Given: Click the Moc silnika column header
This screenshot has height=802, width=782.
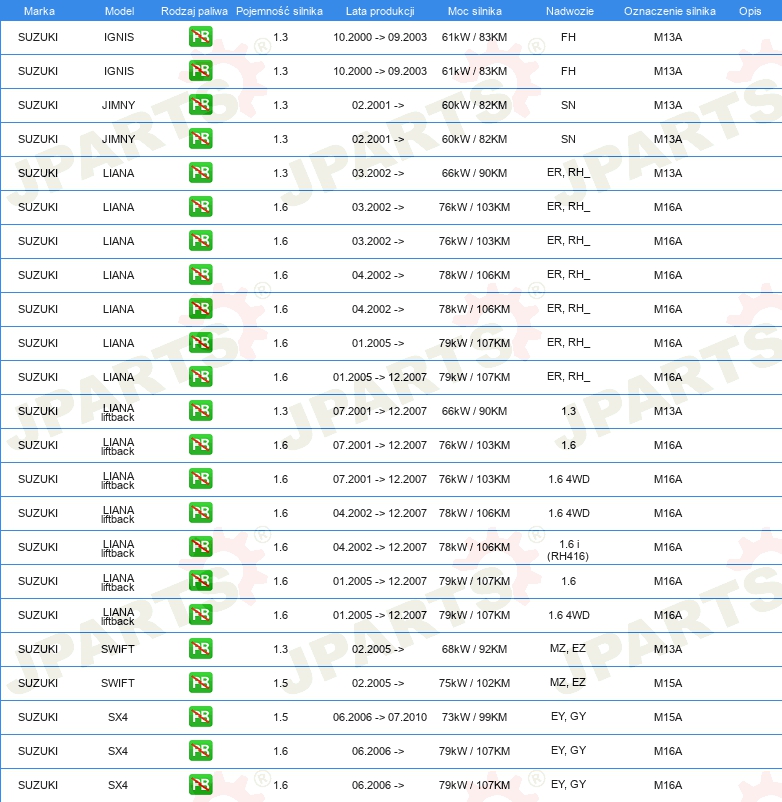Looking at the screenshot, I should coord(475,11).
